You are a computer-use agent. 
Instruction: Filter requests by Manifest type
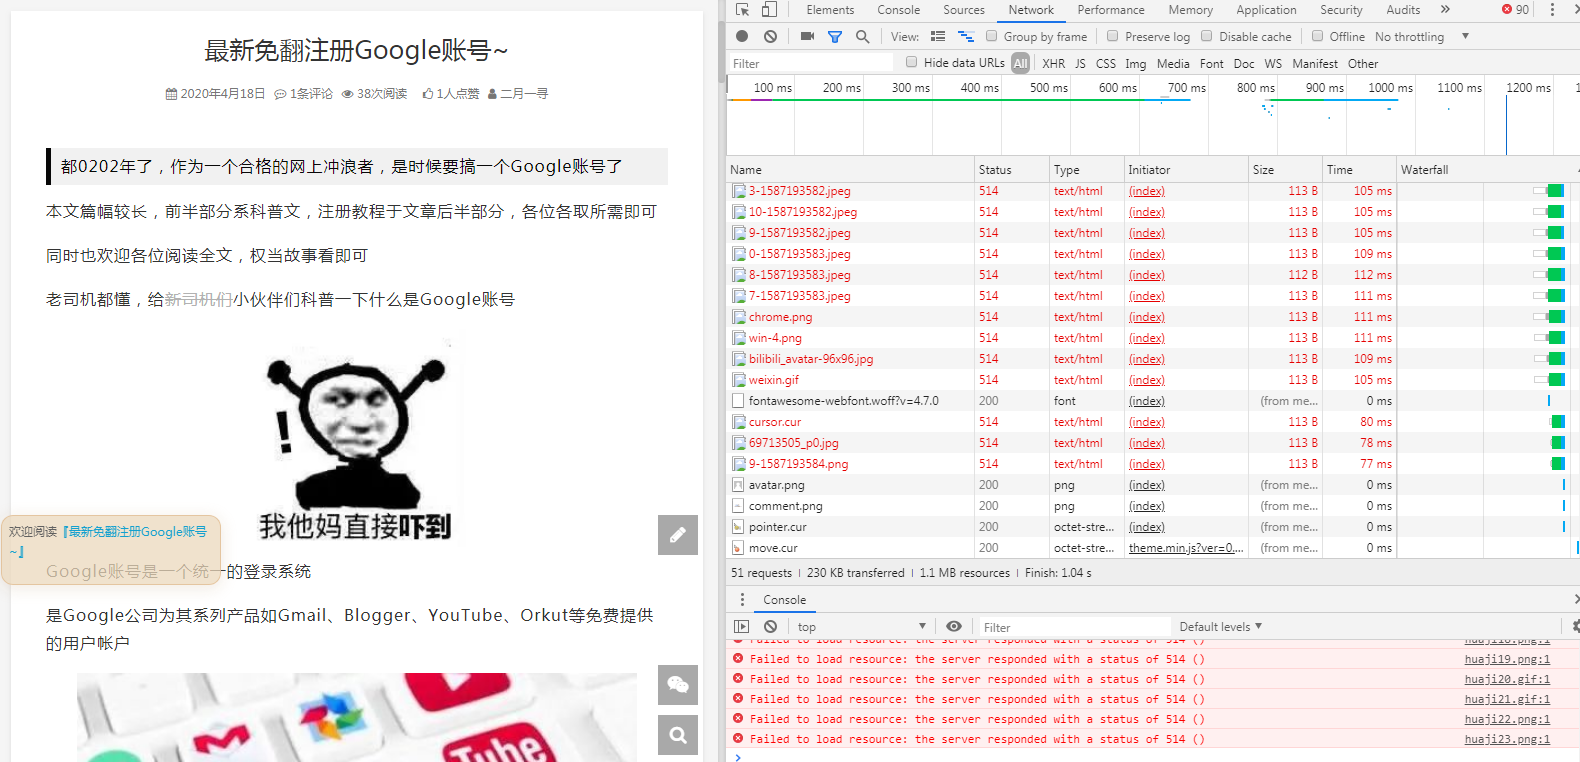pyautogui.click(x=1314, y=63)
